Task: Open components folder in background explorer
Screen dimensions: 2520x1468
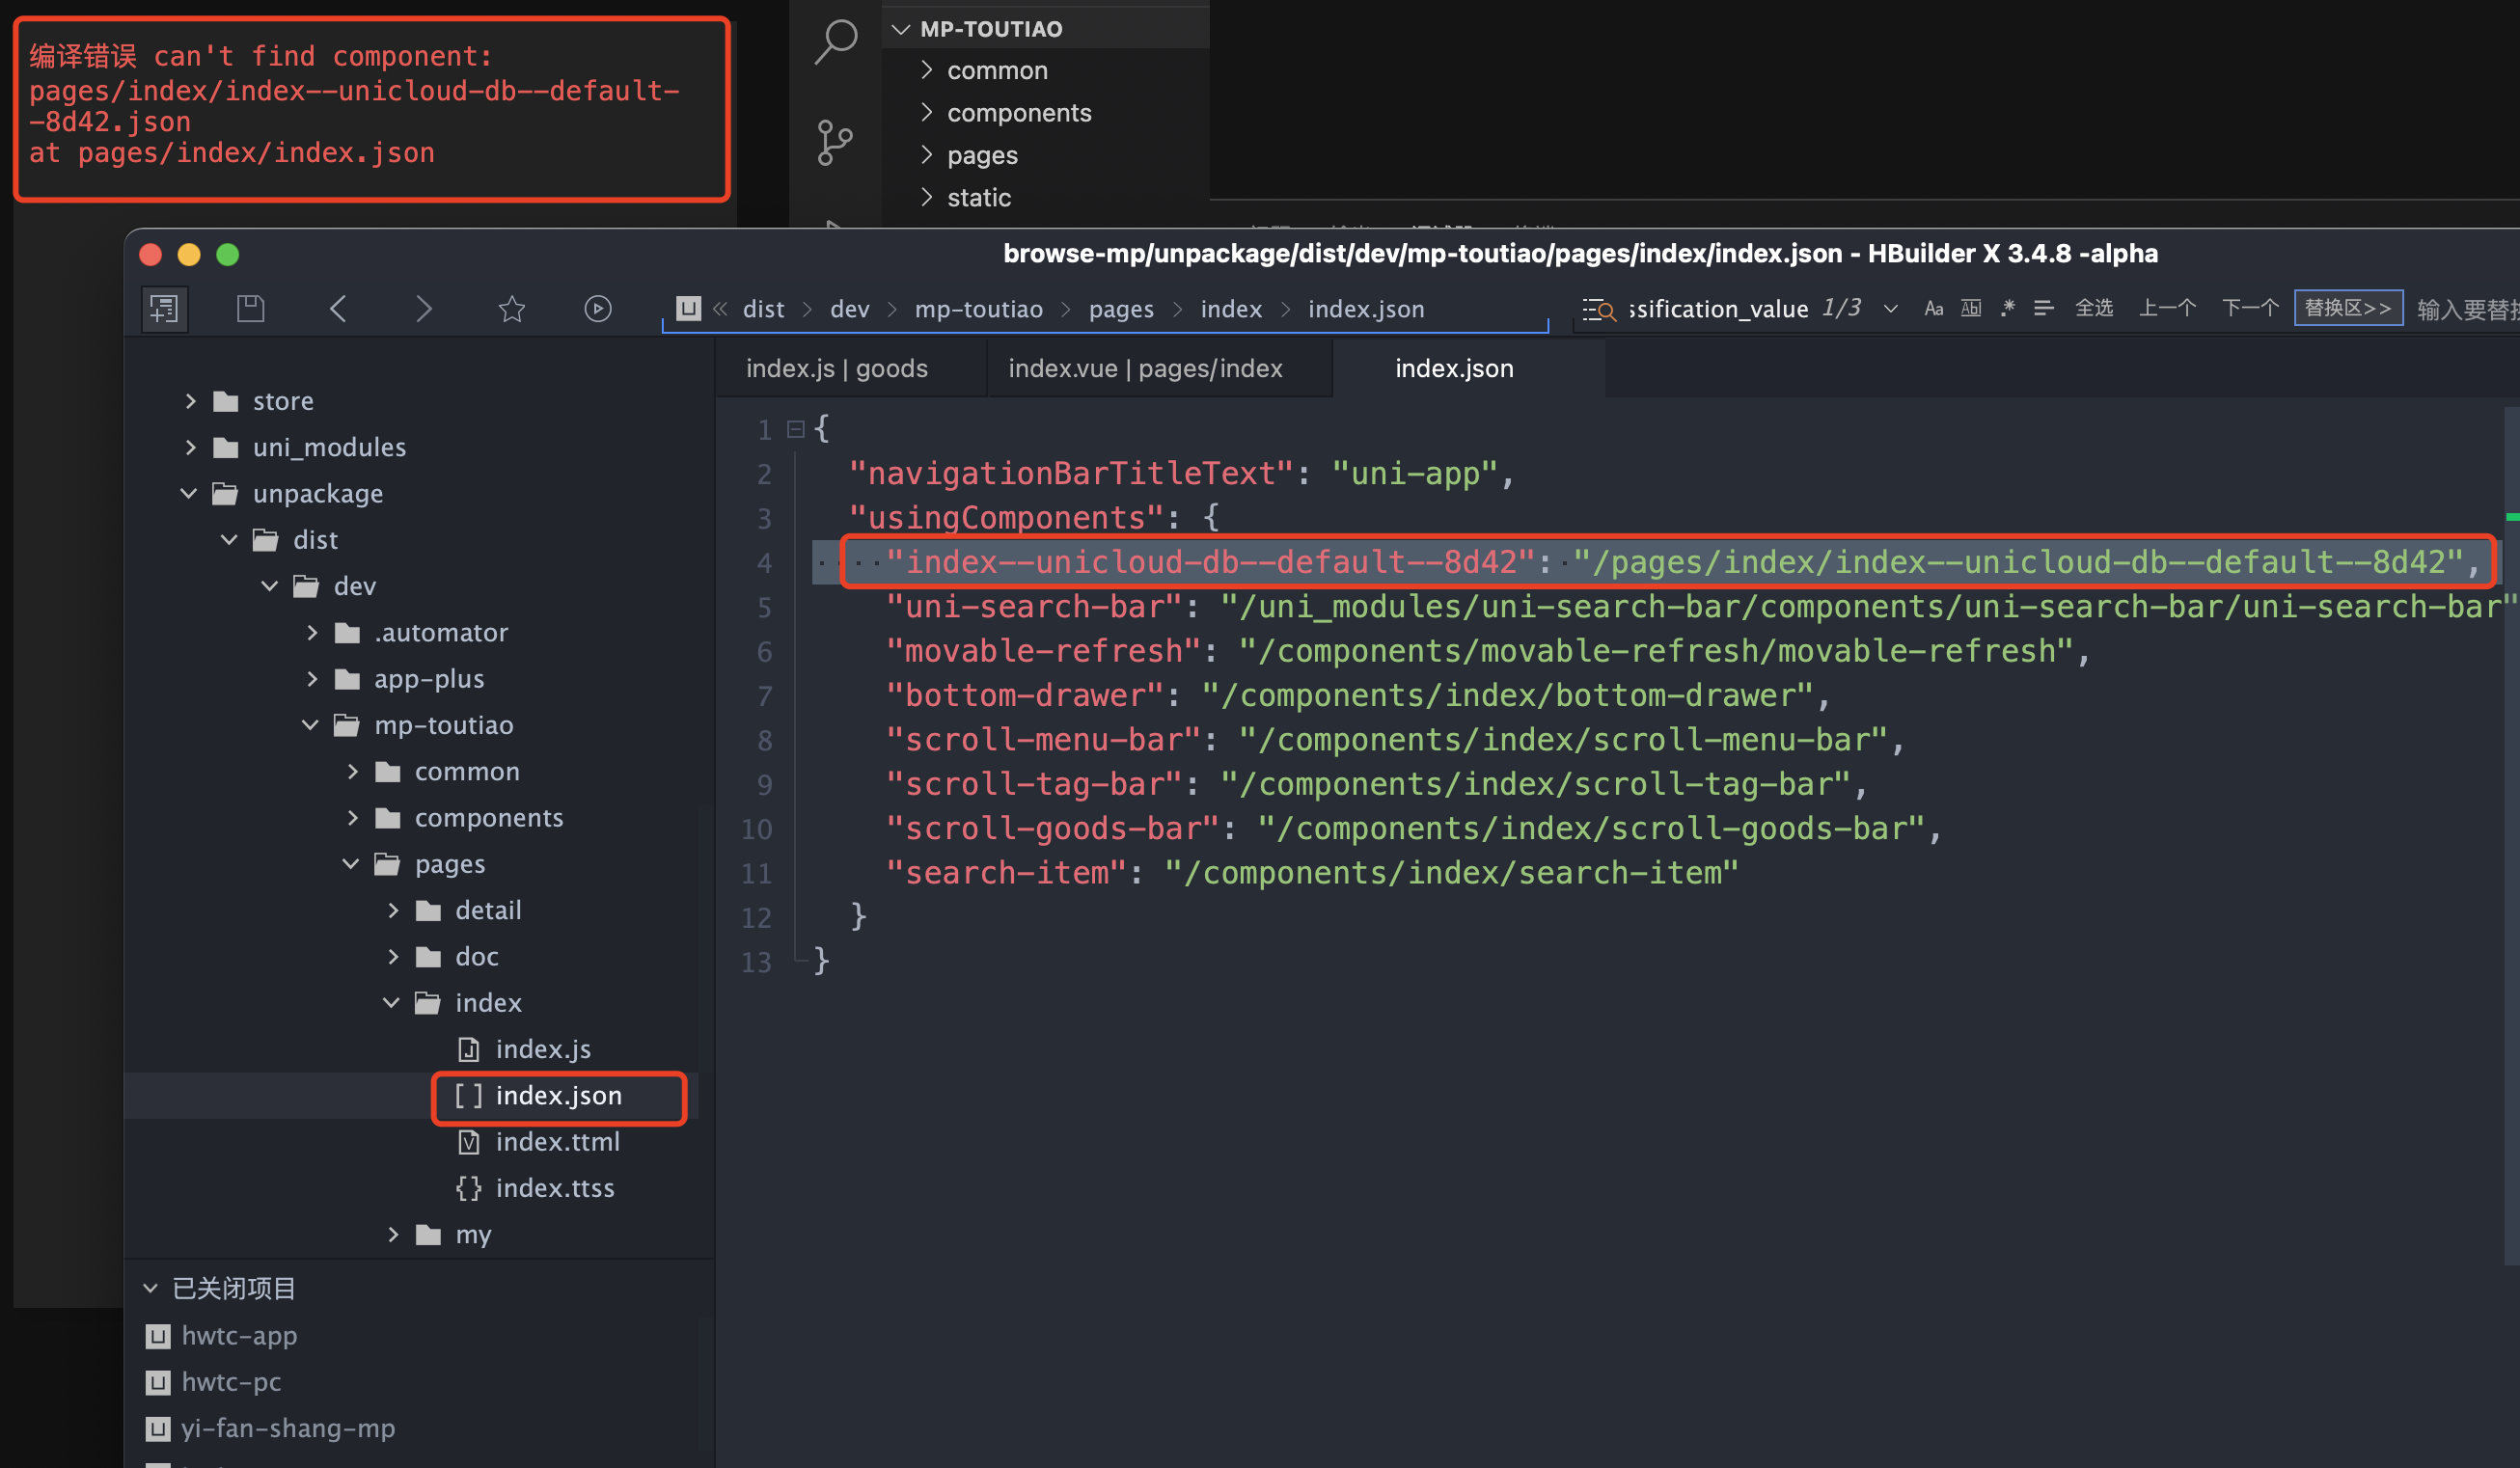Action: click(x=1019, y=112)
